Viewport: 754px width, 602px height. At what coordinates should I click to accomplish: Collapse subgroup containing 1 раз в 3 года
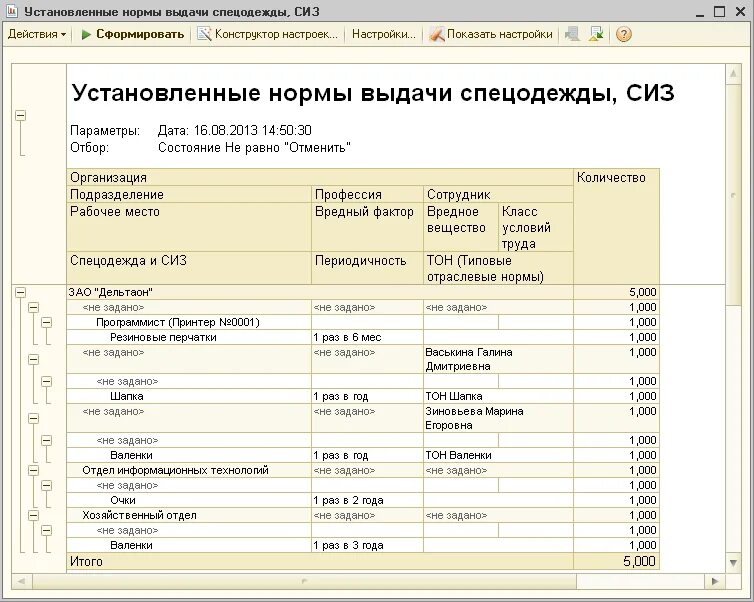point(46,530)
